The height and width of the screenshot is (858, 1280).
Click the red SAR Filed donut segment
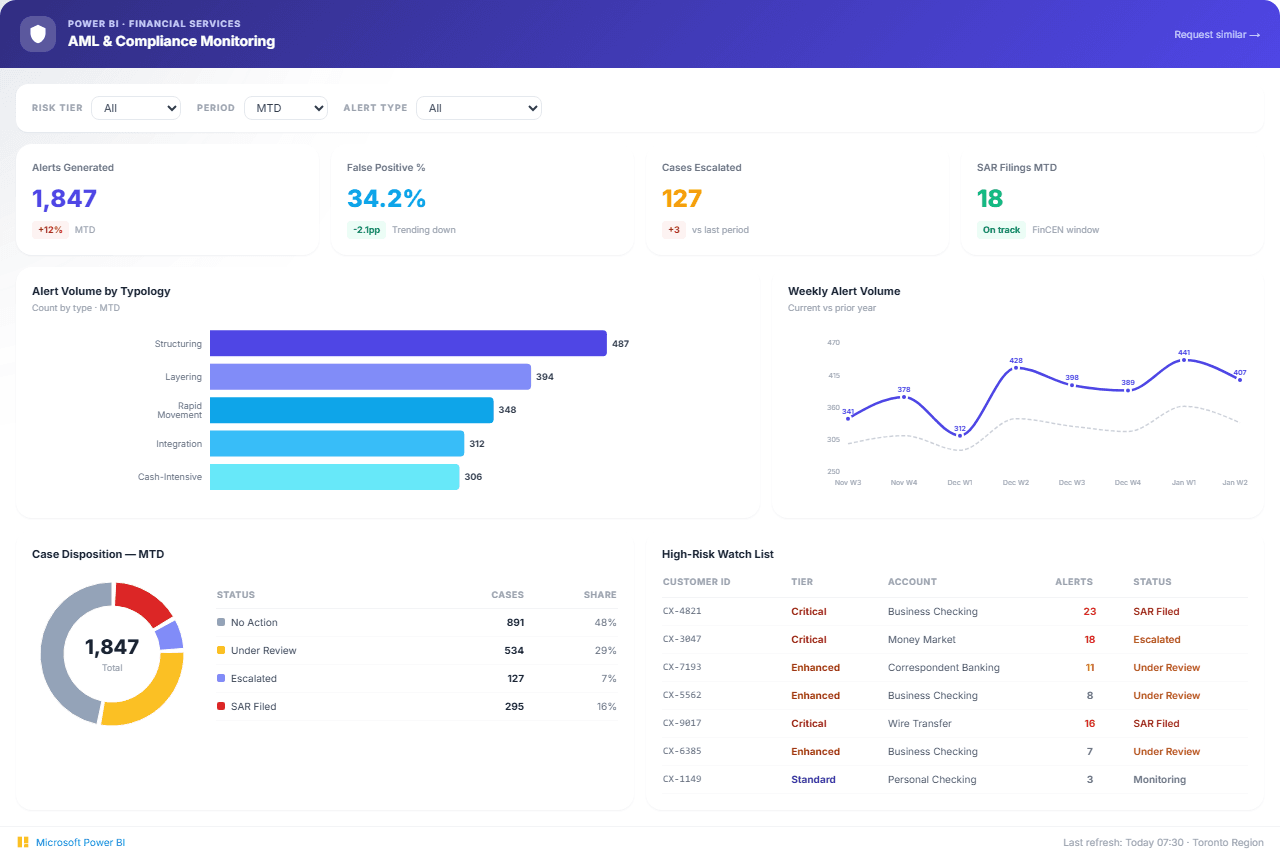point(145,600)
